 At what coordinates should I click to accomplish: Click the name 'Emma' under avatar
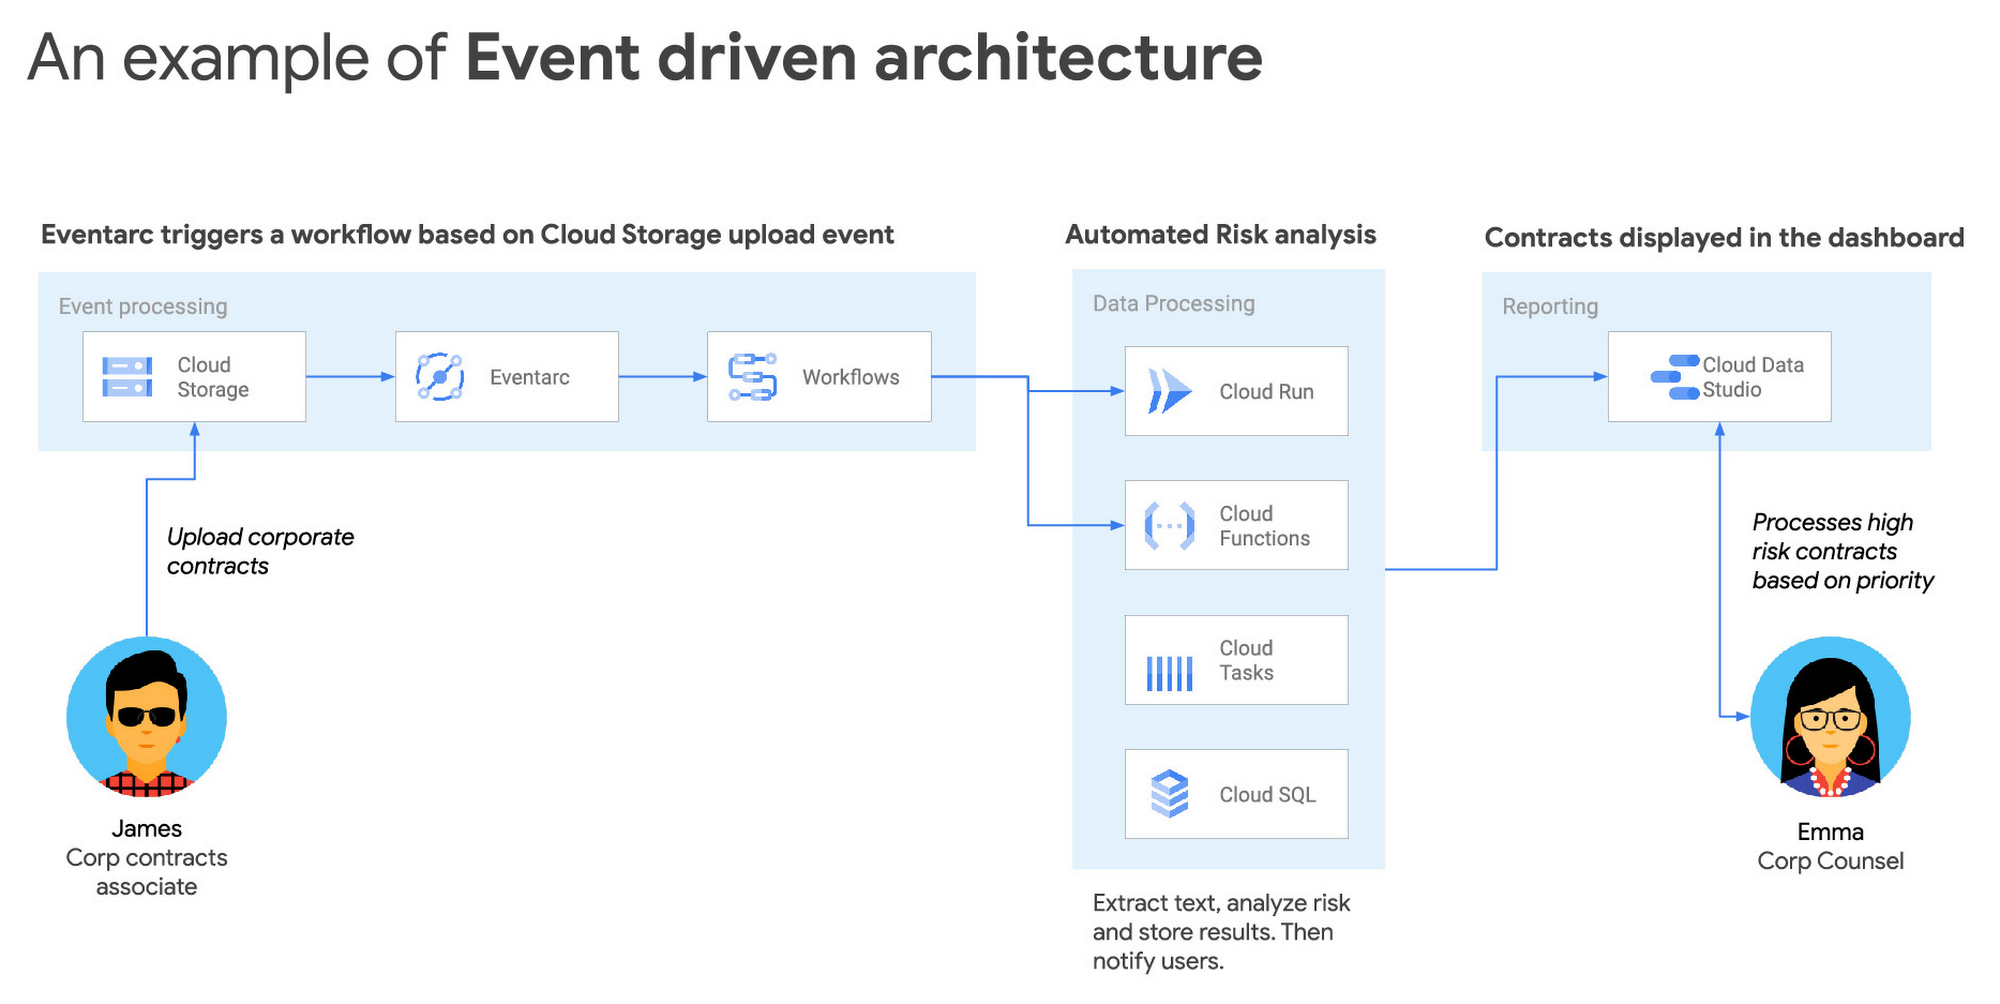(x=1830, y=831)
